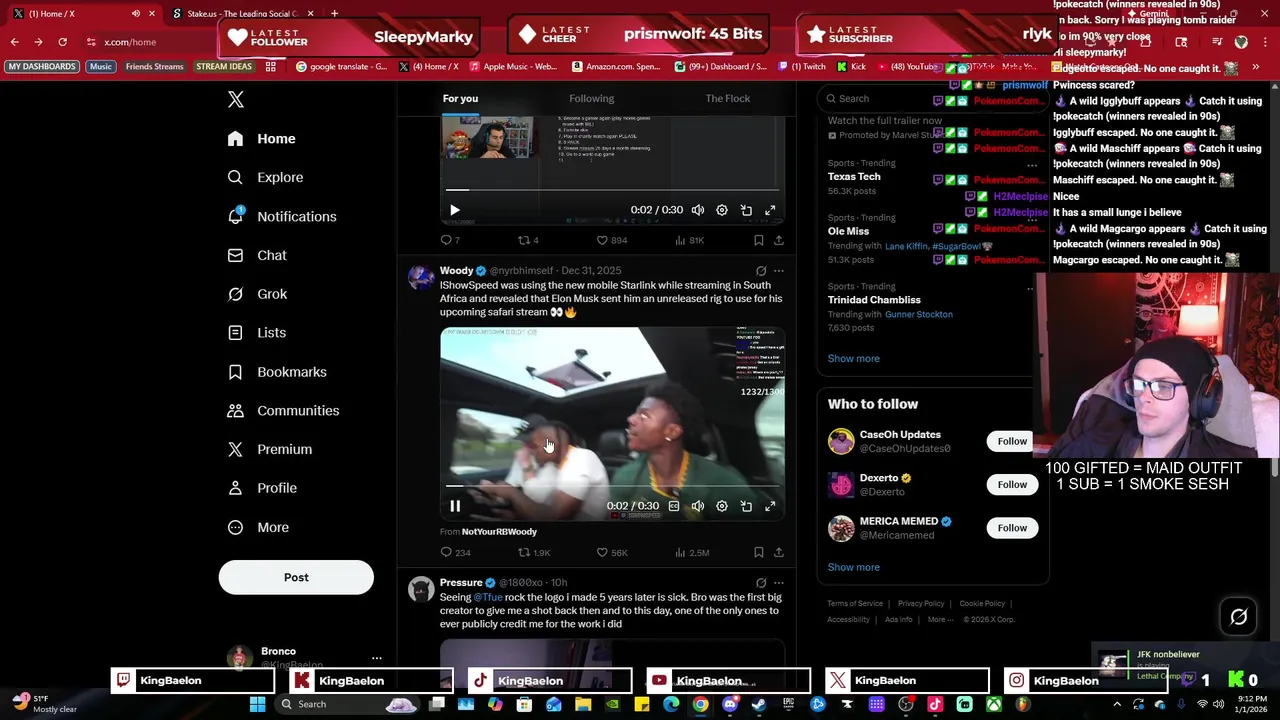Open @Tfue mention in Pressure's post
Viewport: 1280px width, 720px height.
point(488,597)
